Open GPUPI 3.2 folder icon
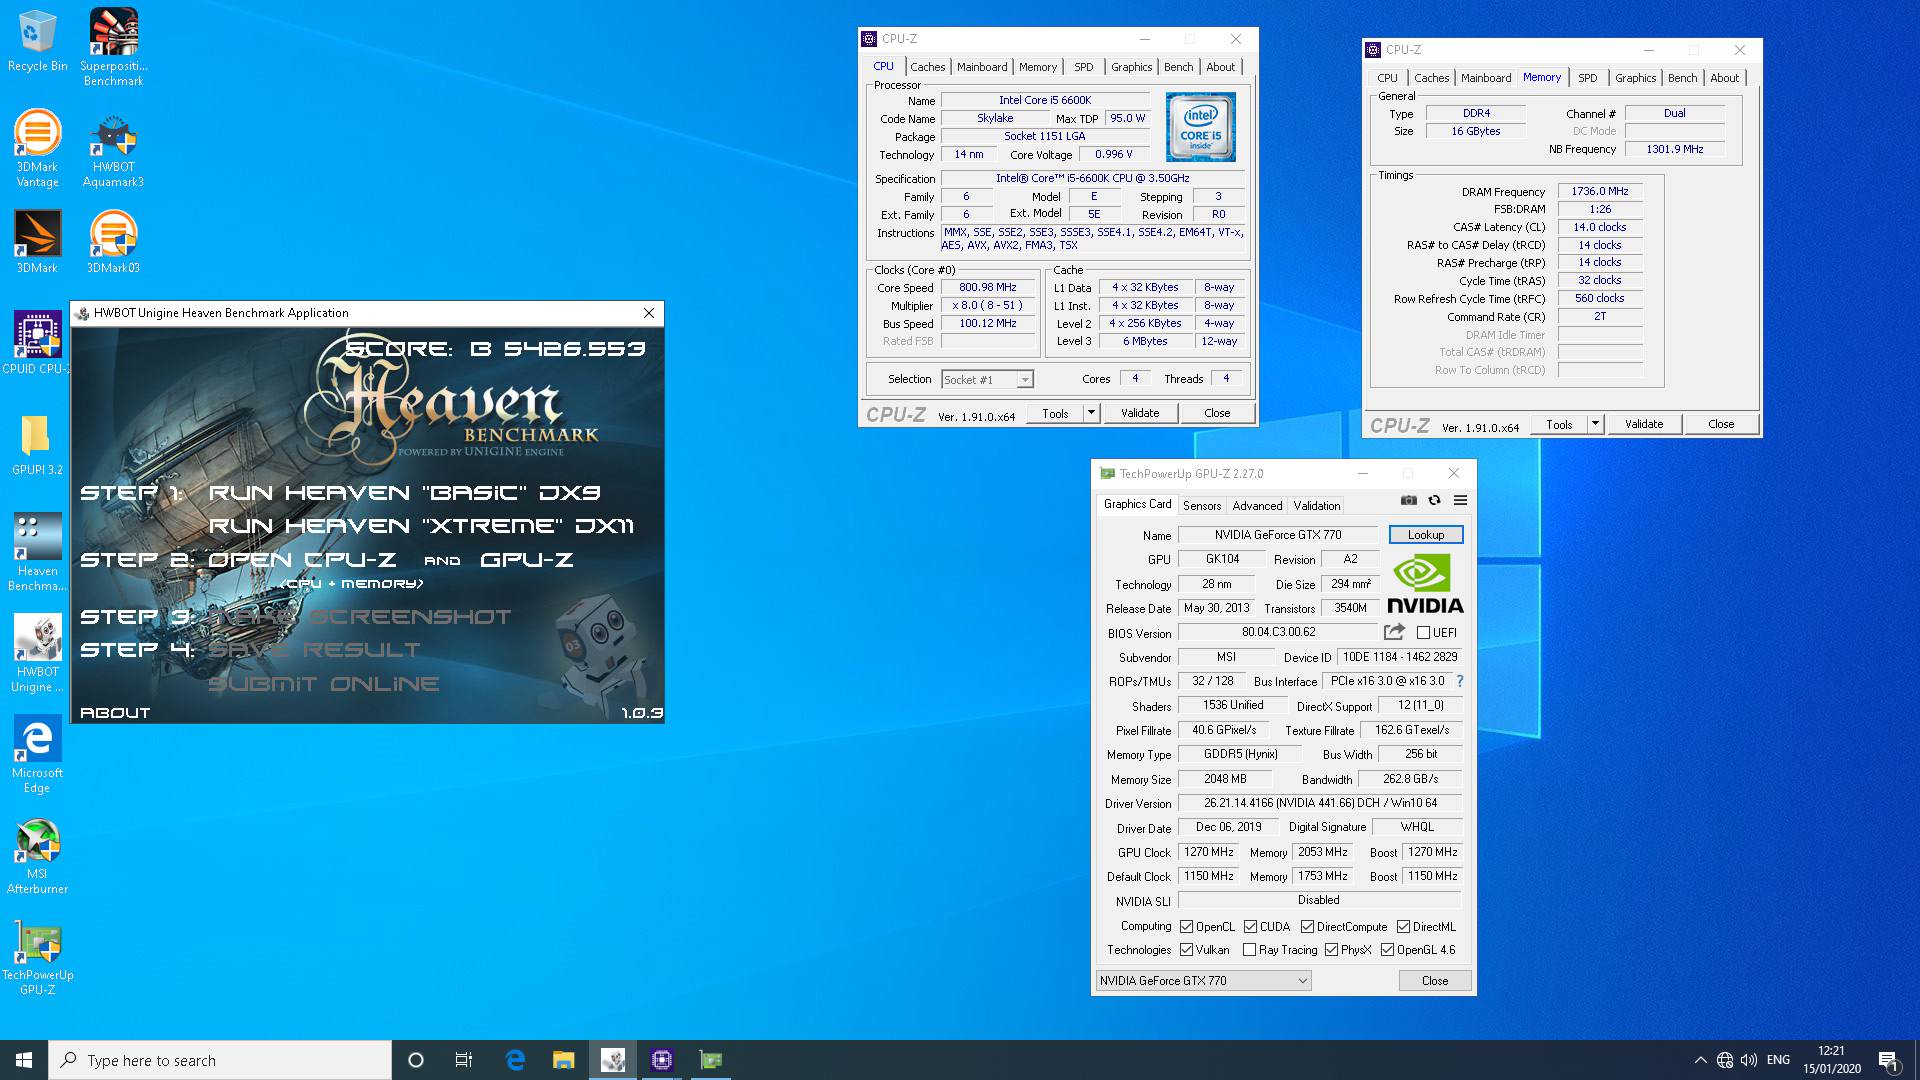This screenshot has width=1920, height=1080. point(37,443)
